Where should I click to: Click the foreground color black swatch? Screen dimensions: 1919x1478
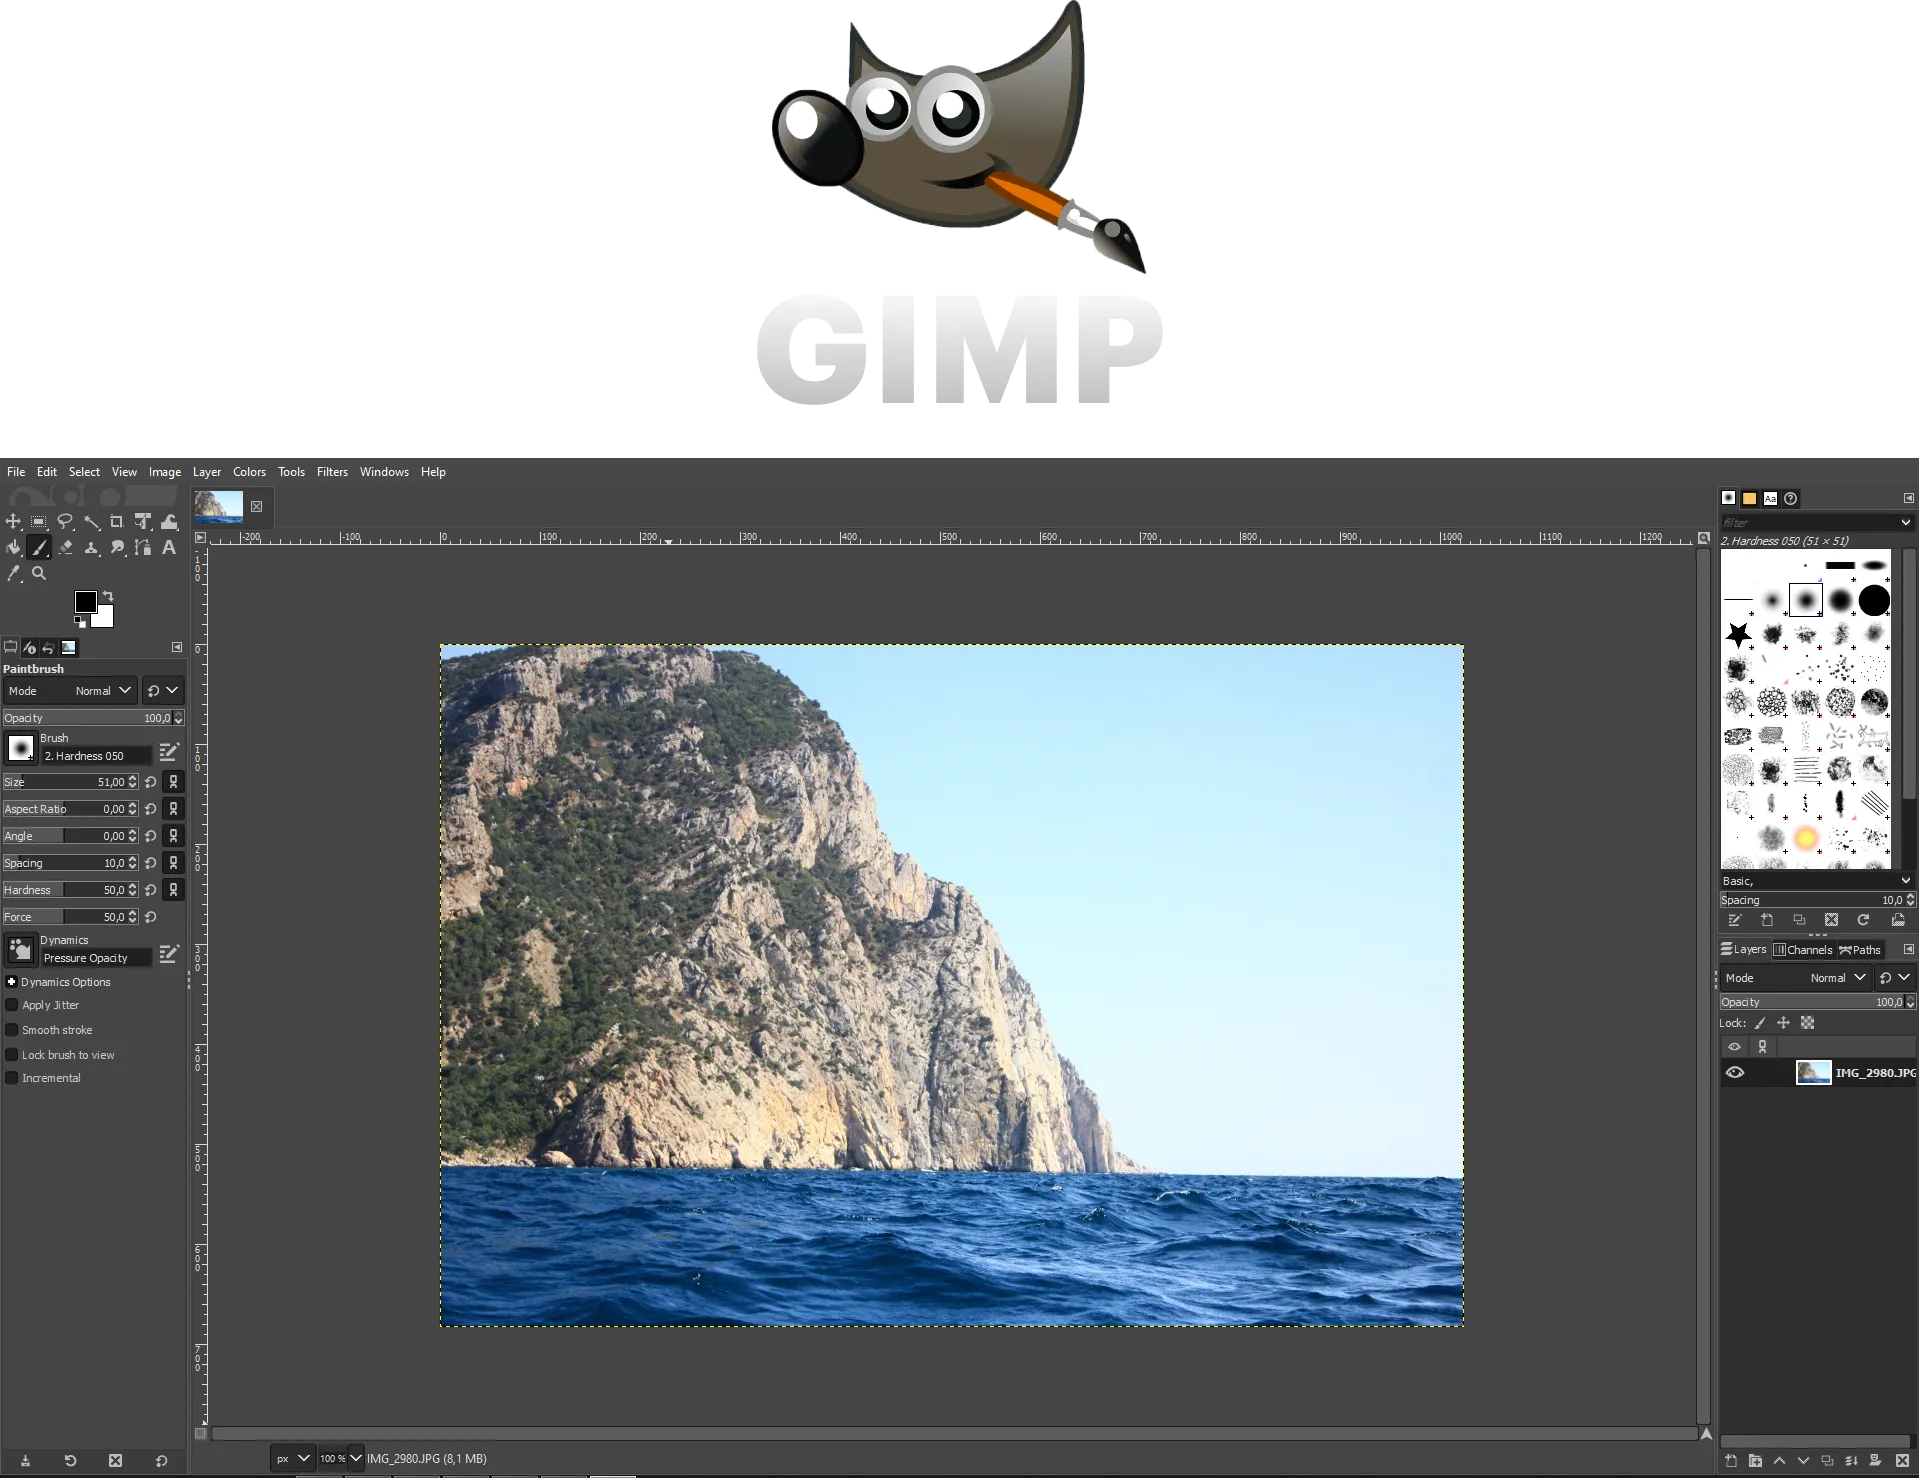(85, 600)
